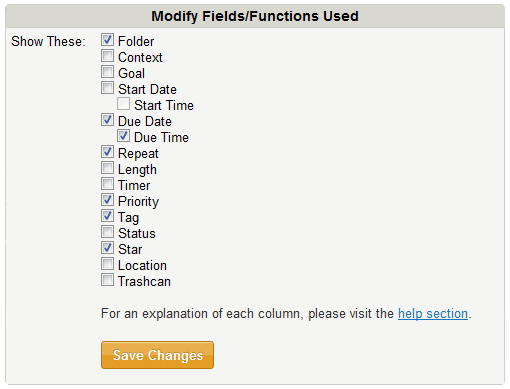Image resolution: width=510 pixels, height=389 pixels.
Task: Uncheck the Folder checkbox
Action: pyautogui.click(x=107, y=40)
